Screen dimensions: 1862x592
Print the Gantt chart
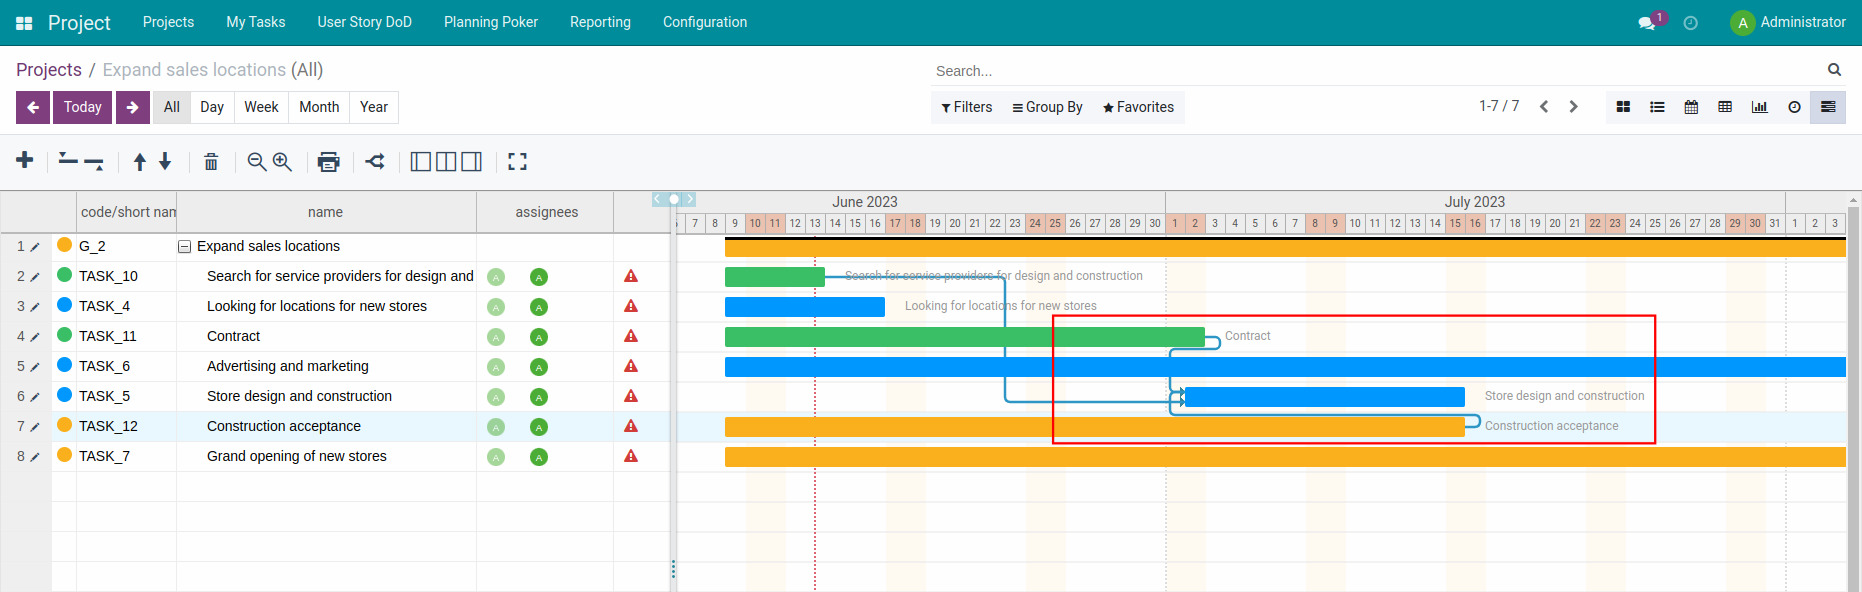[x=329, y=162]
